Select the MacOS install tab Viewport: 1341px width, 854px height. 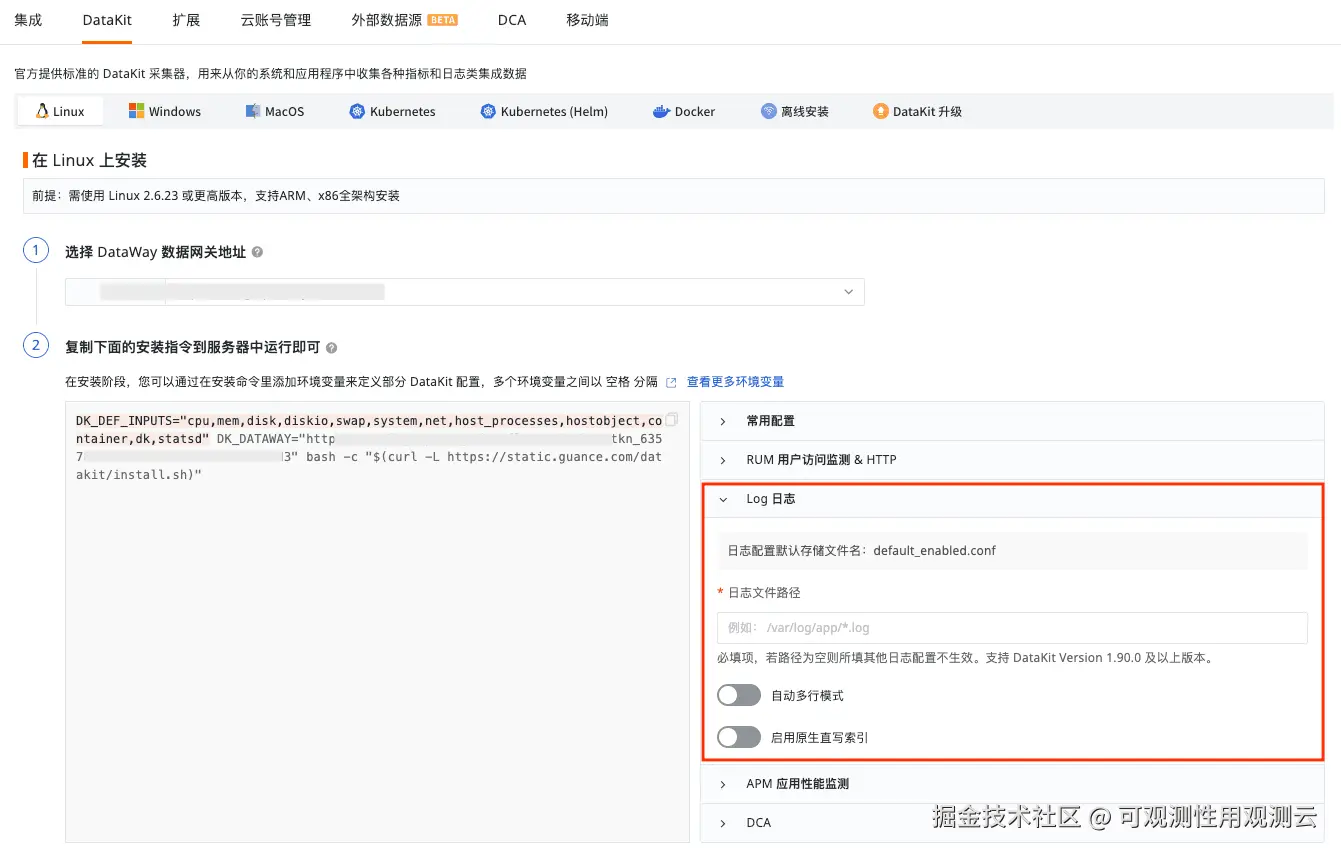coord(275,111)
